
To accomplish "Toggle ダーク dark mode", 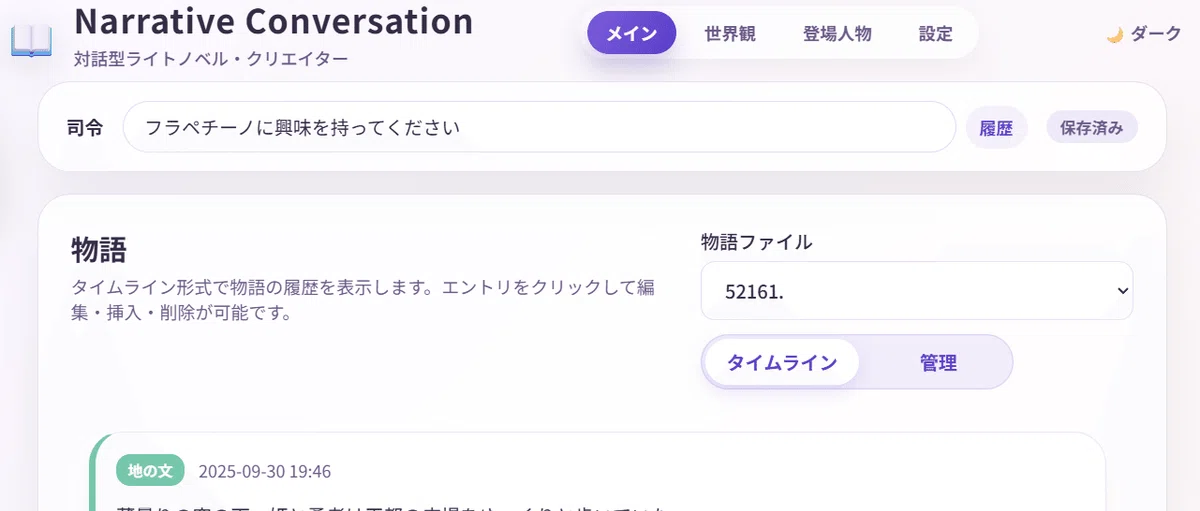I will click(1144, 34).
